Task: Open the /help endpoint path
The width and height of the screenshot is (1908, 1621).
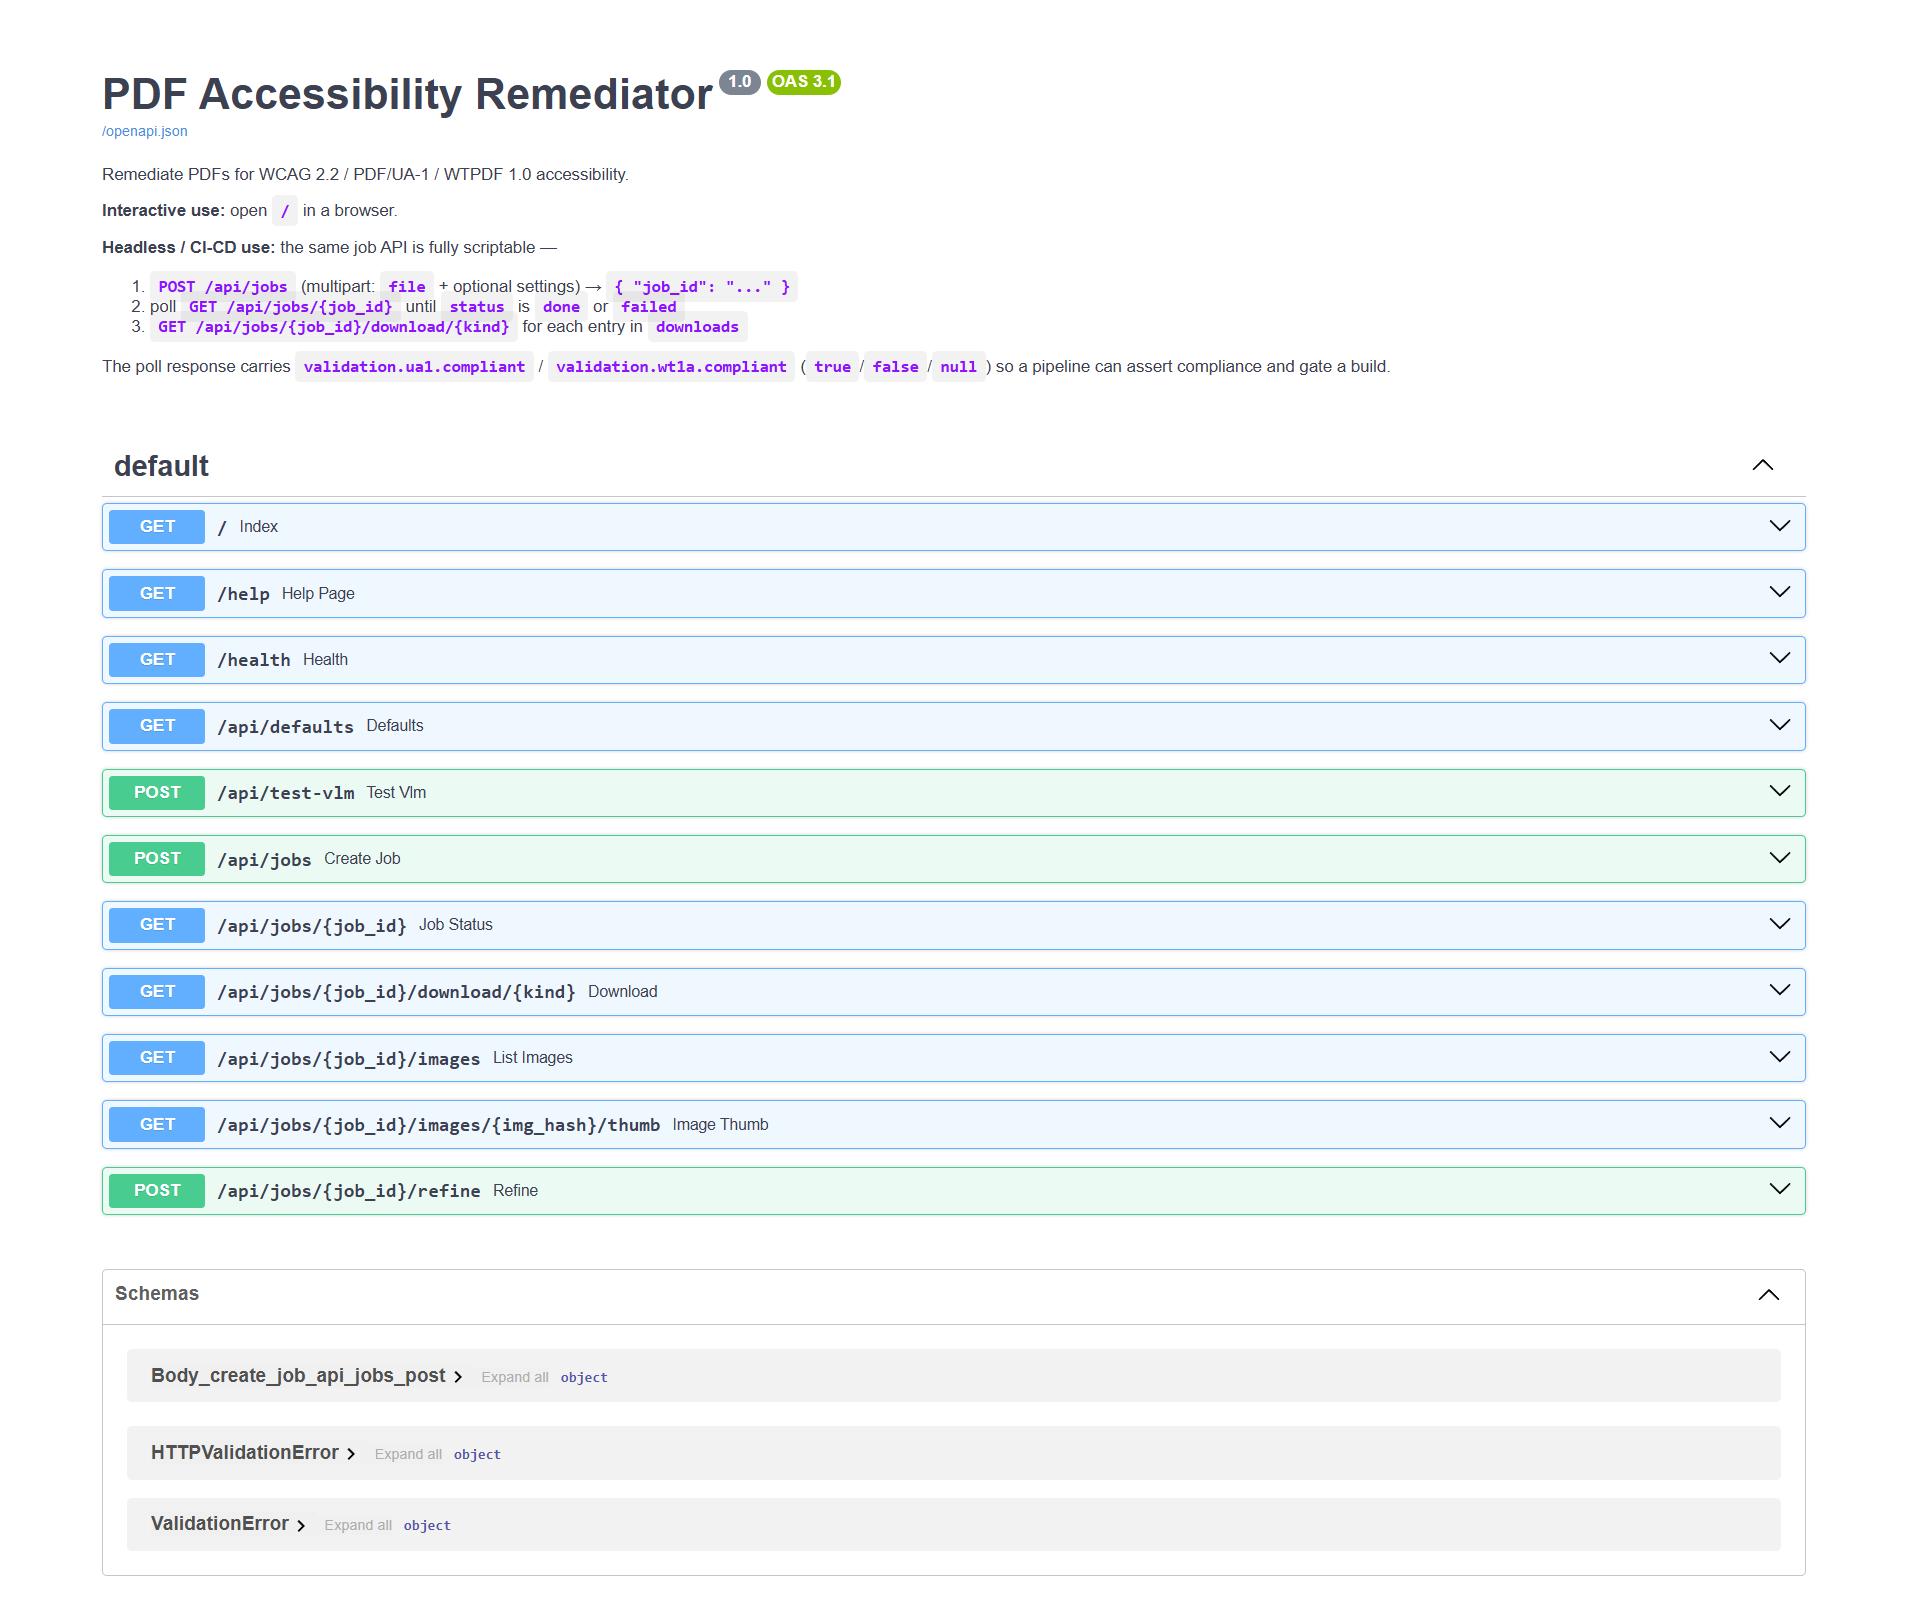Action: click(243, 594)
